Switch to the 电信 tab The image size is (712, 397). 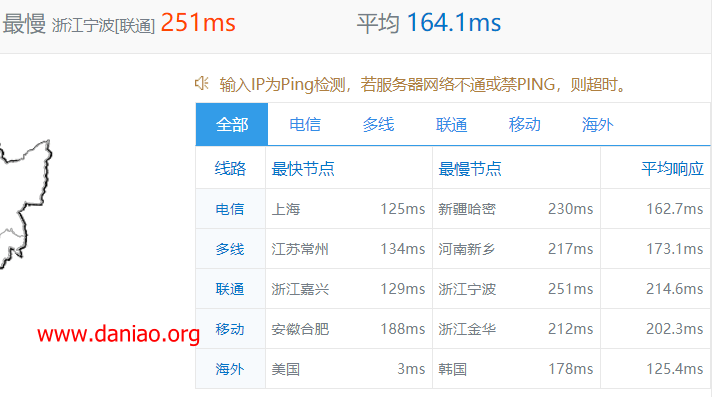(305, 124)
